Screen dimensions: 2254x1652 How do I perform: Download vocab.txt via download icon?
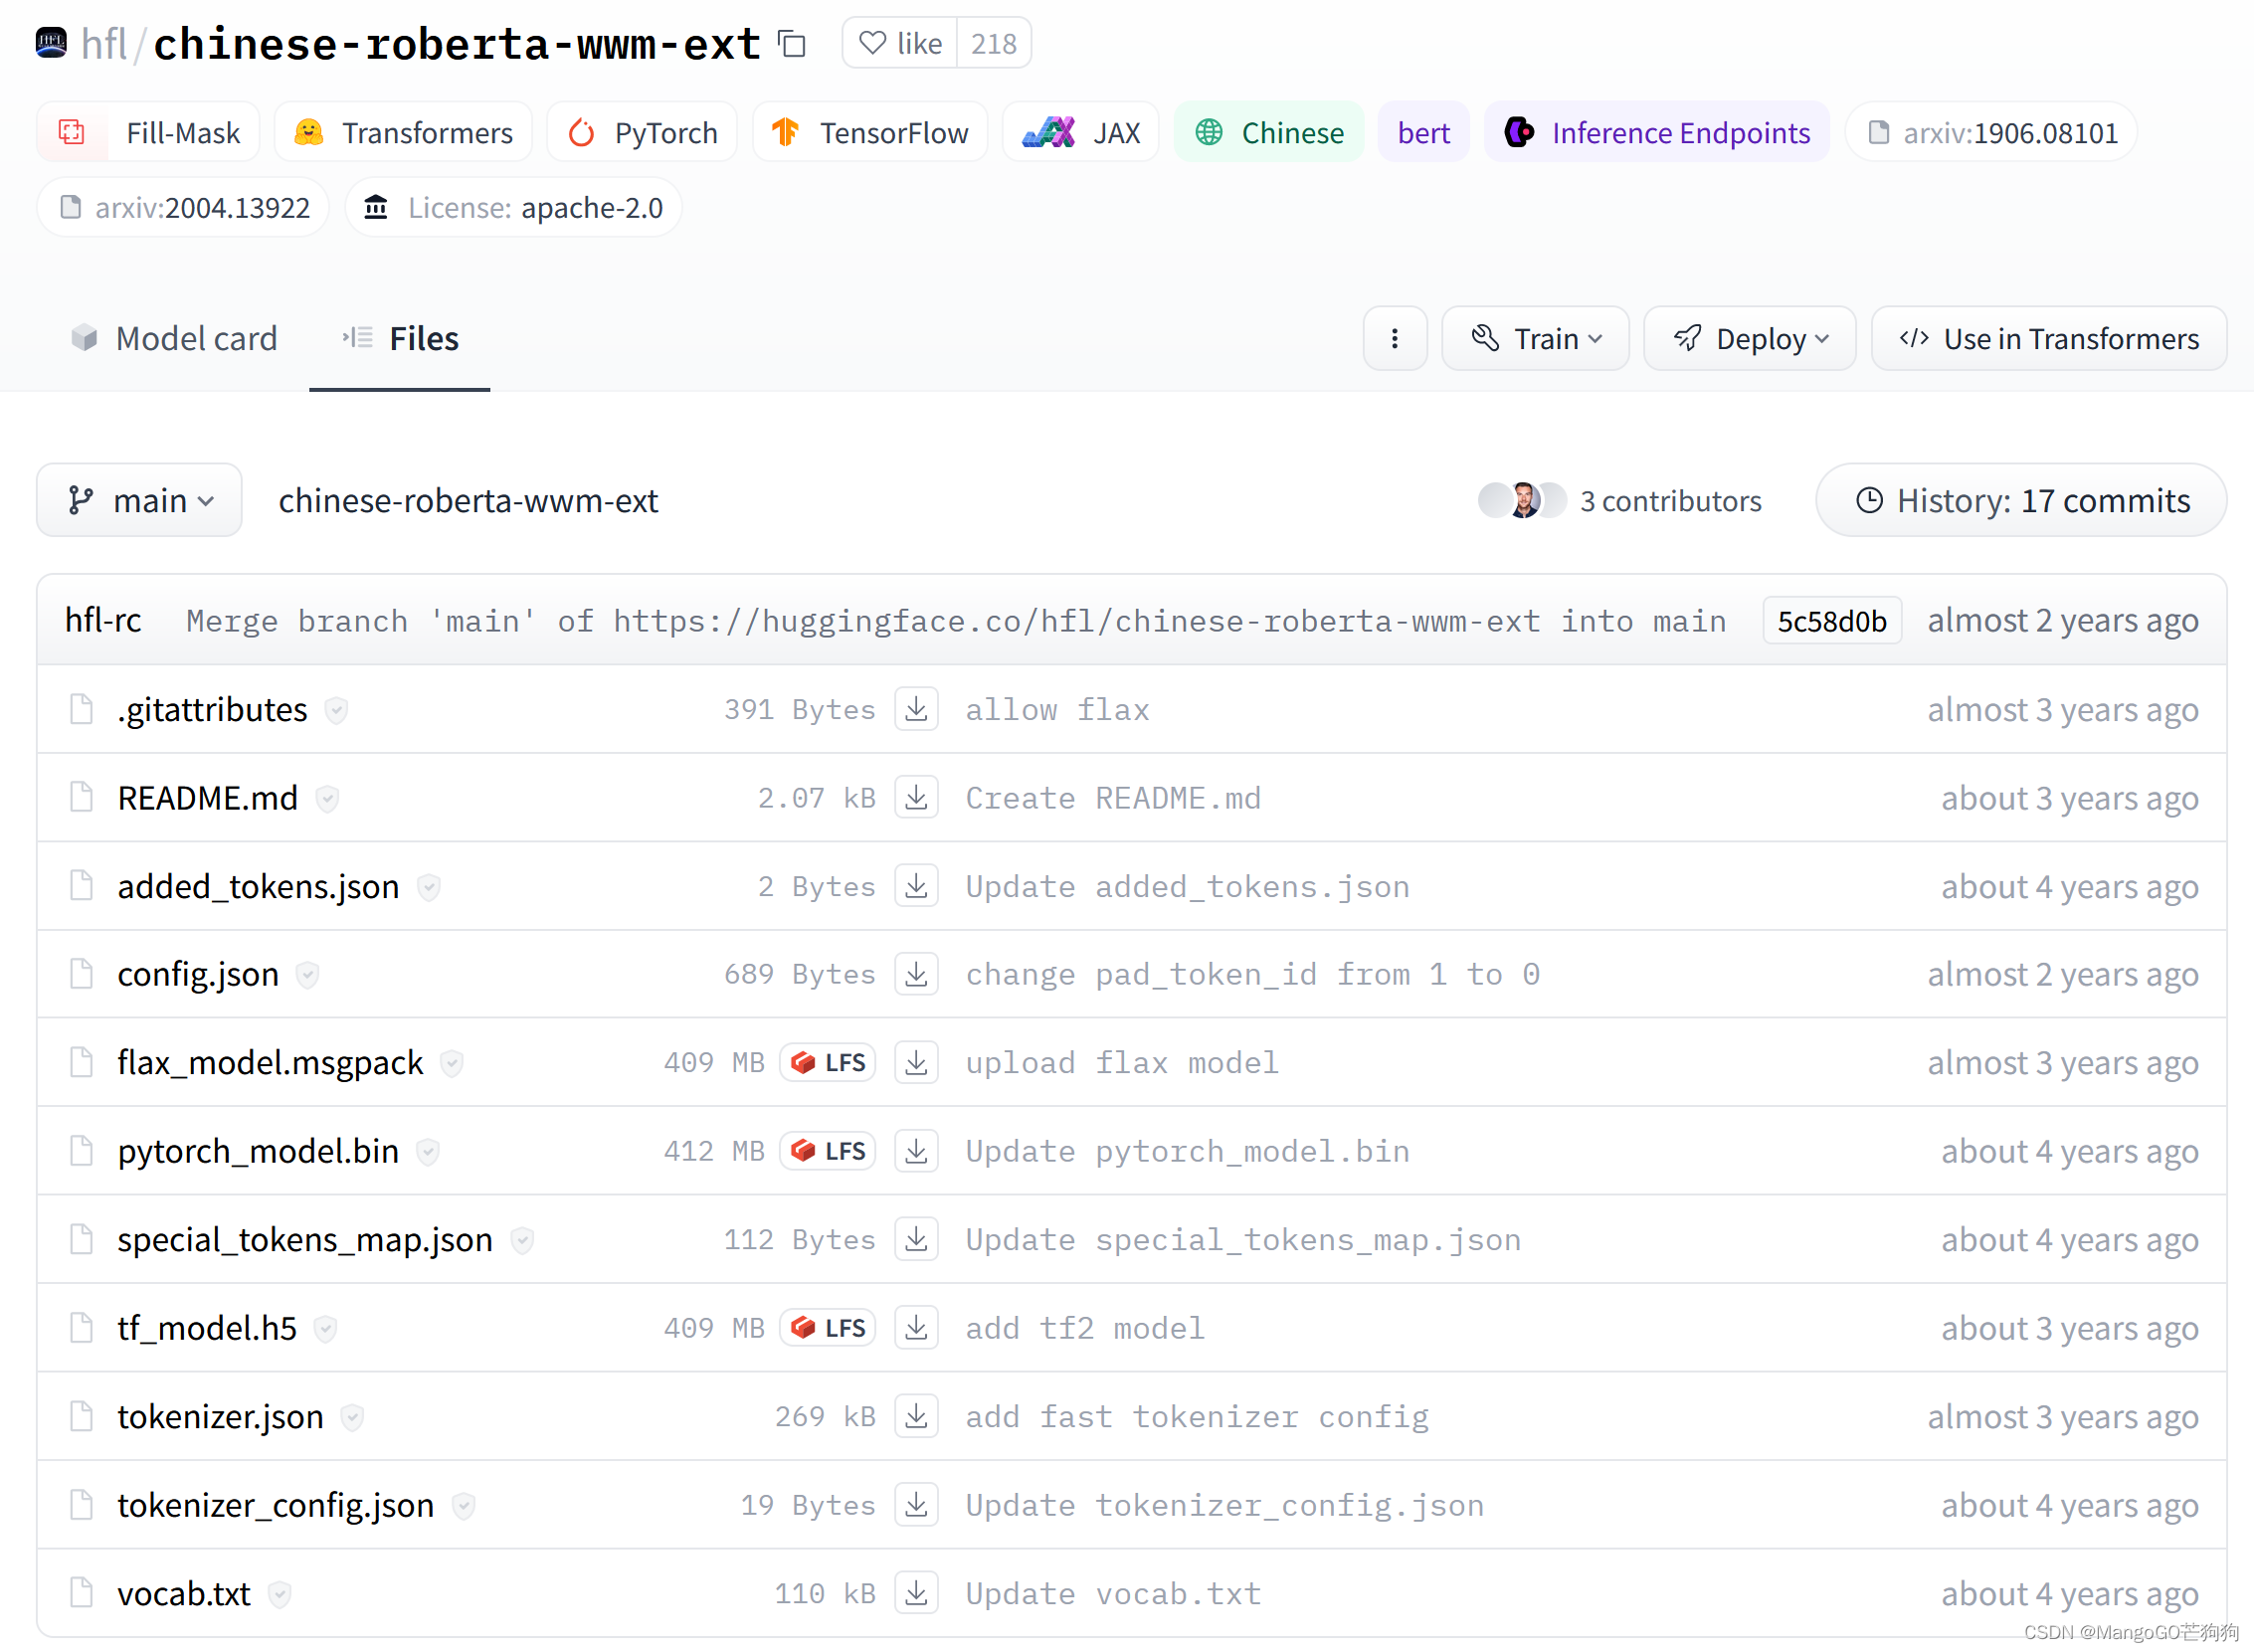pos(916,1593)
